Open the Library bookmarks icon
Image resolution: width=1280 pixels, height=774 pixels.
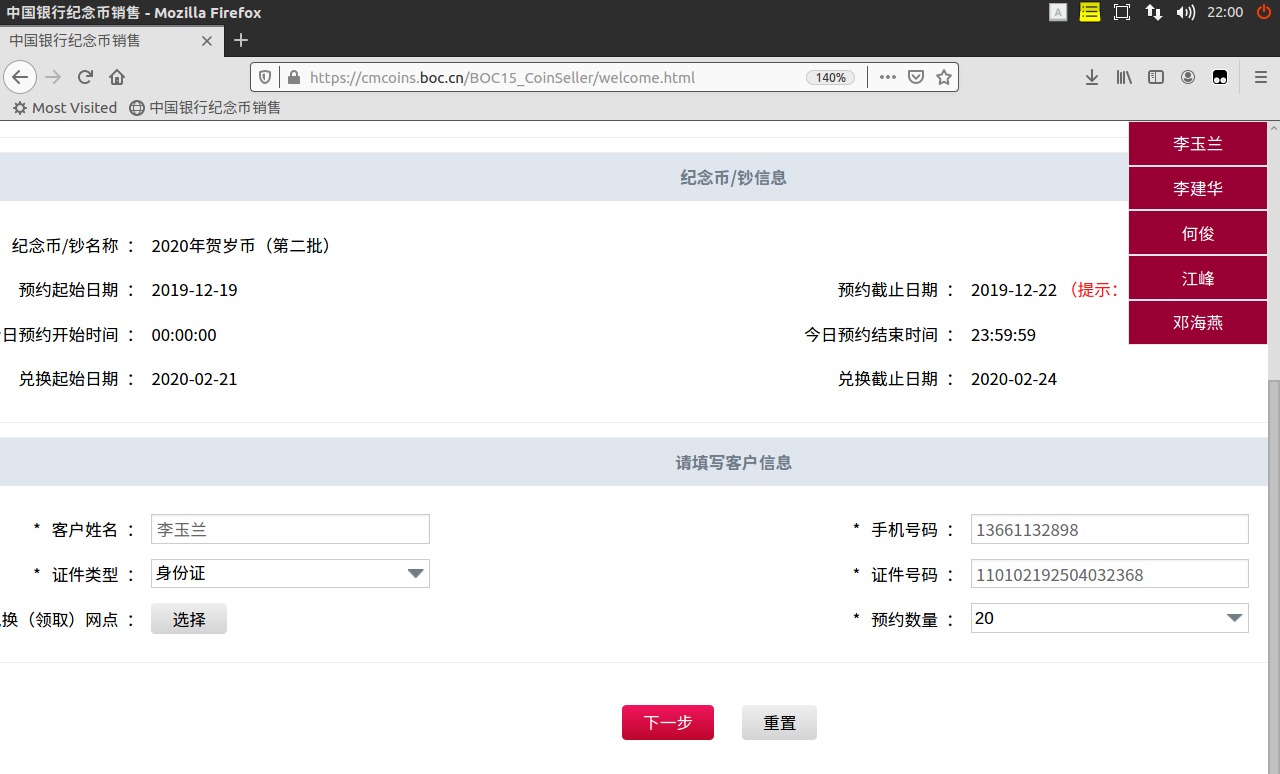pyautogui.click(x=1124, y=77)
